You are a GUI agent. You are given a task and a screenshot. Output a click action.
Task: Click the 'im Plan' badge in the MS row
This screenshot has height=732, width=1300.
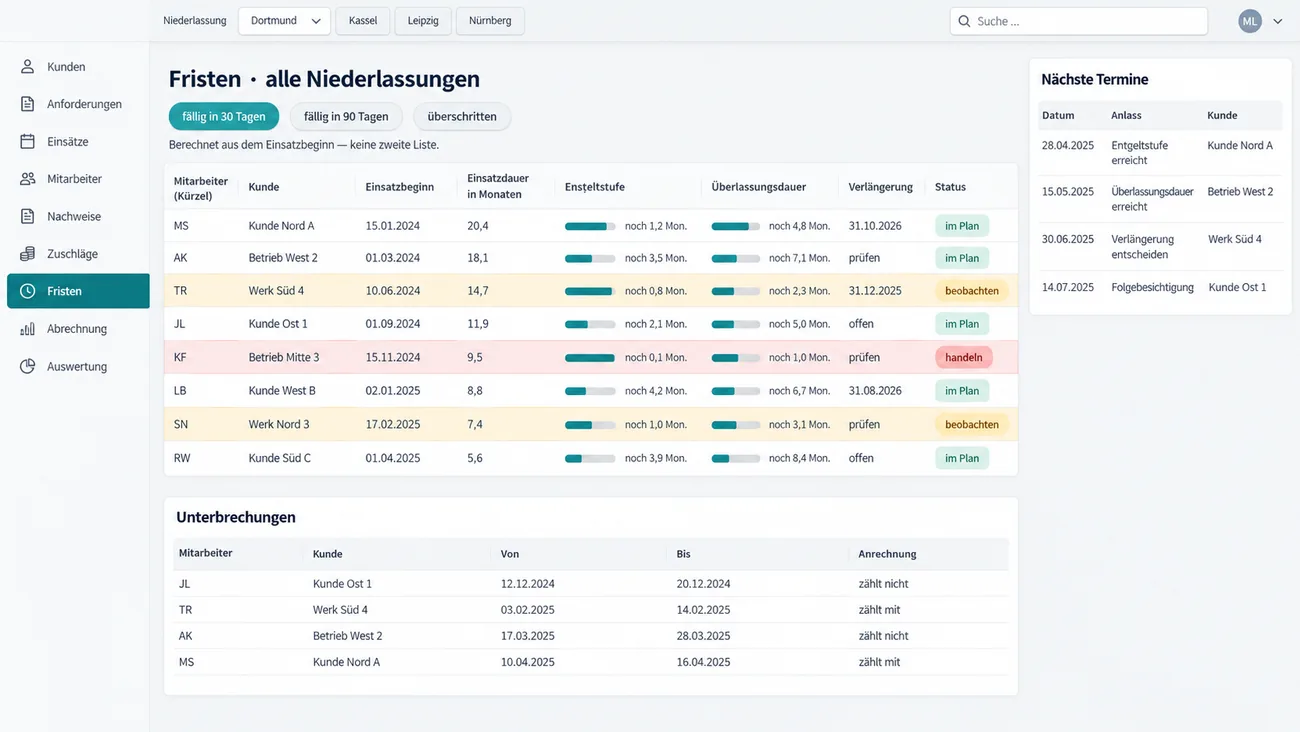click(962, 226)
